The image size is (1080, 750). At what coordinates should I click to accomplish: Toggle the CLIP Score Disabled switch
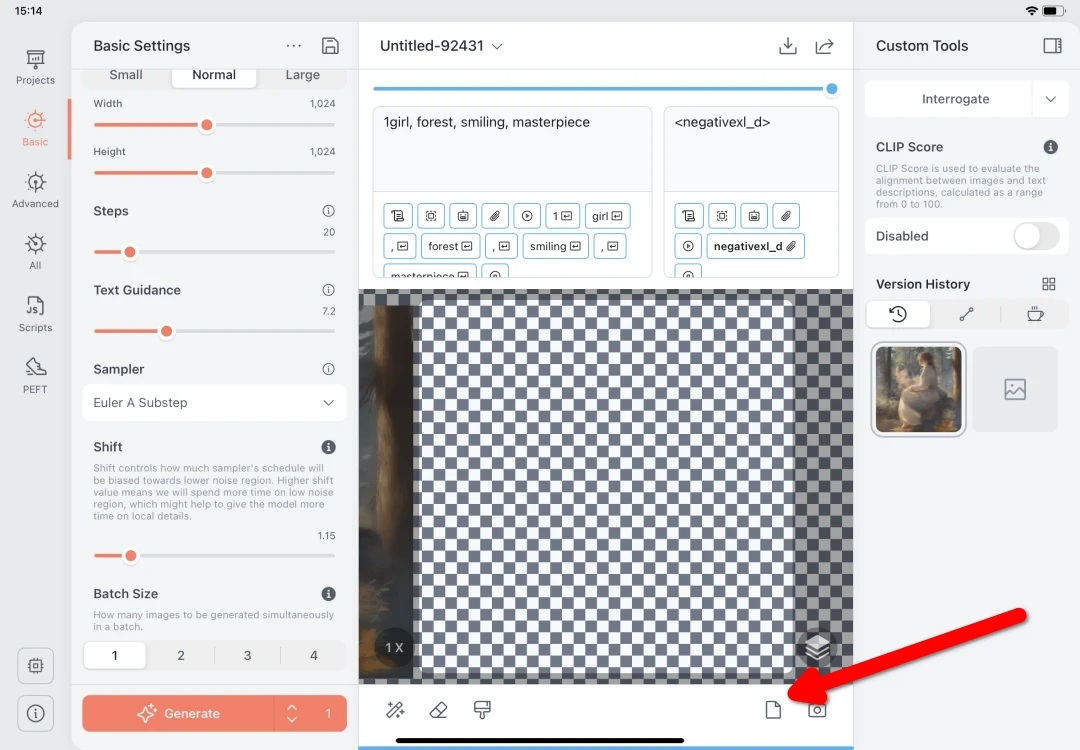tap(1036, 236)
